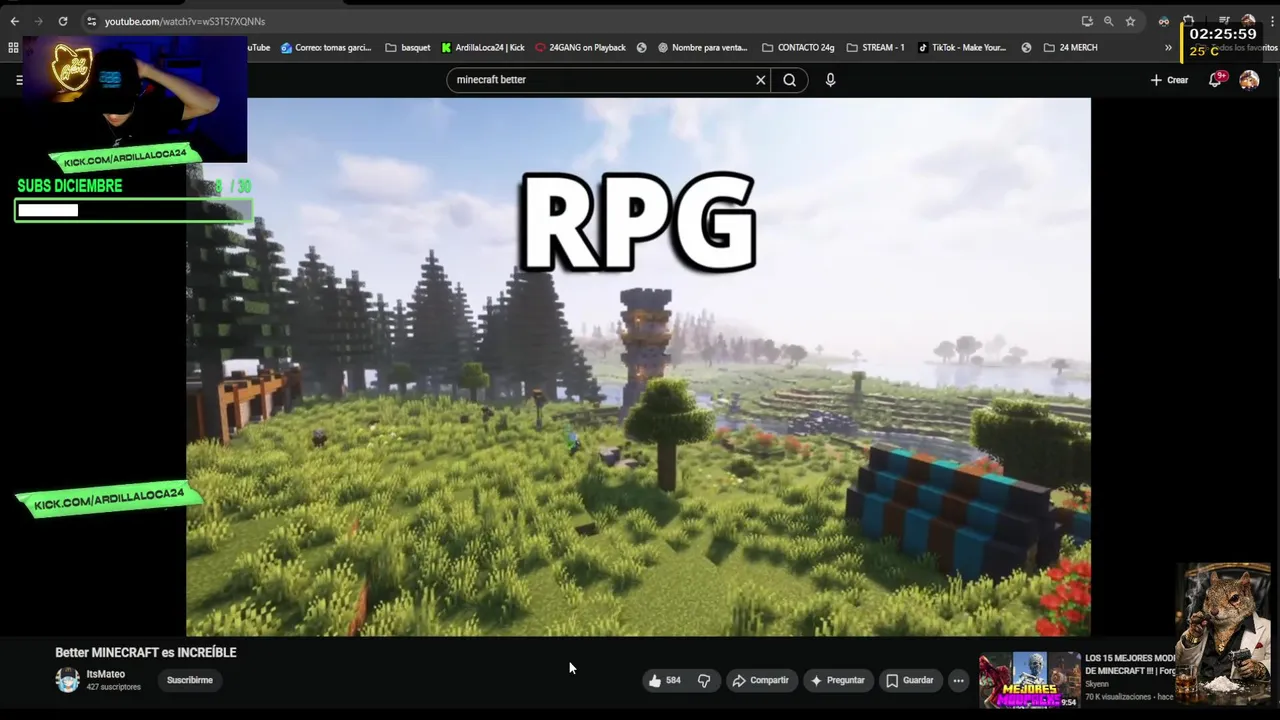The image size is (1280, 720).
Task: Open the Nombre para venta... bookmark
Action: click(702, 47)
